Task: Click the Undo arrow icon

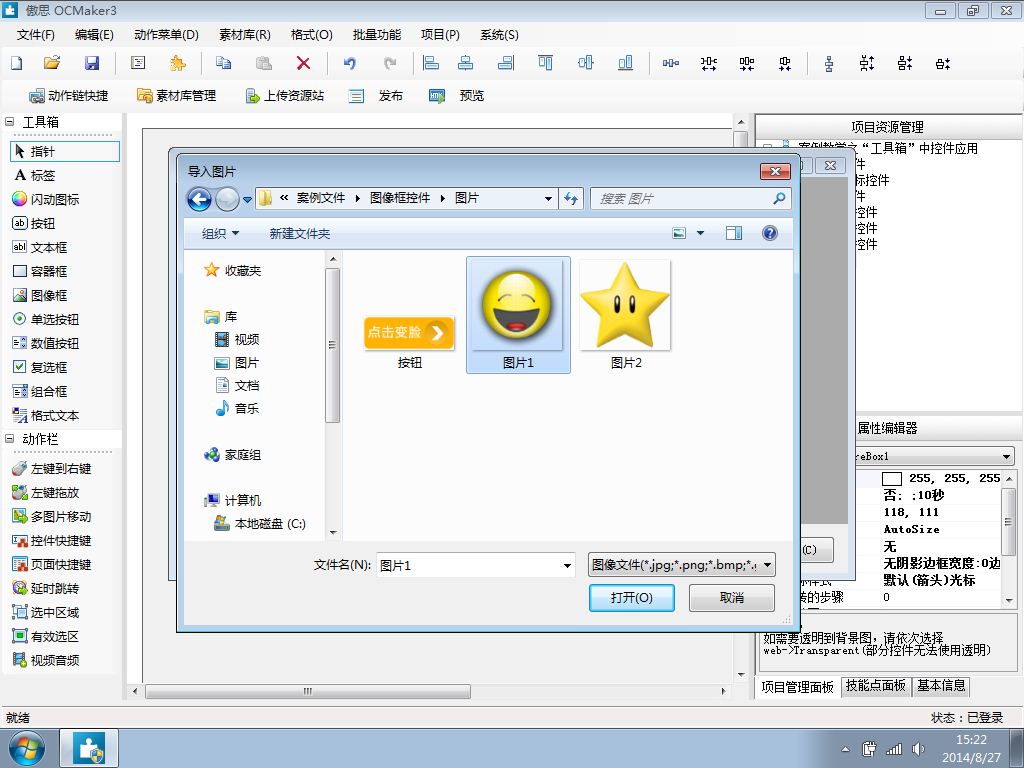Action: click(350, 63)
